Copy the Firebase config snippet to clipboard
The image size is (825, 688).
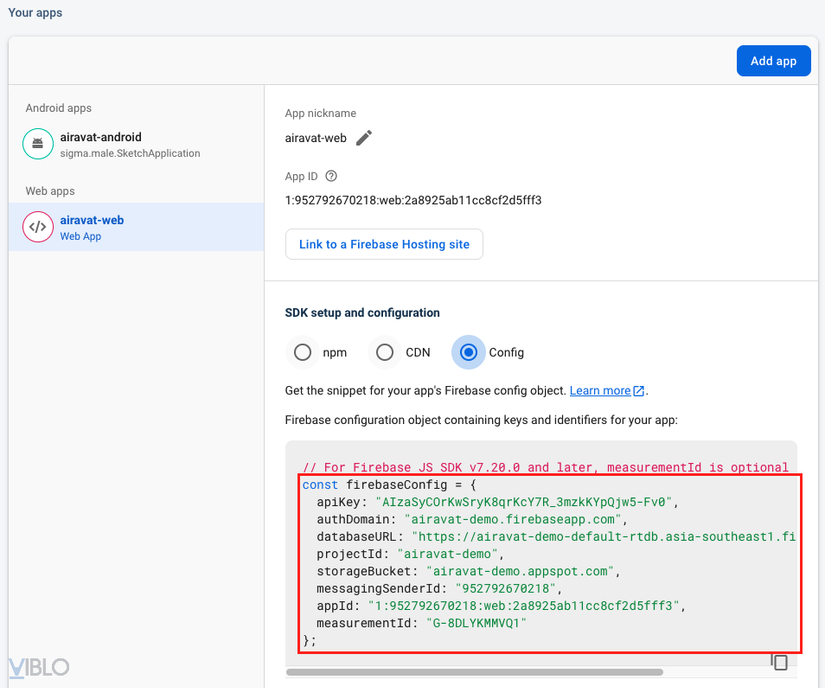(x=780, y=661)
